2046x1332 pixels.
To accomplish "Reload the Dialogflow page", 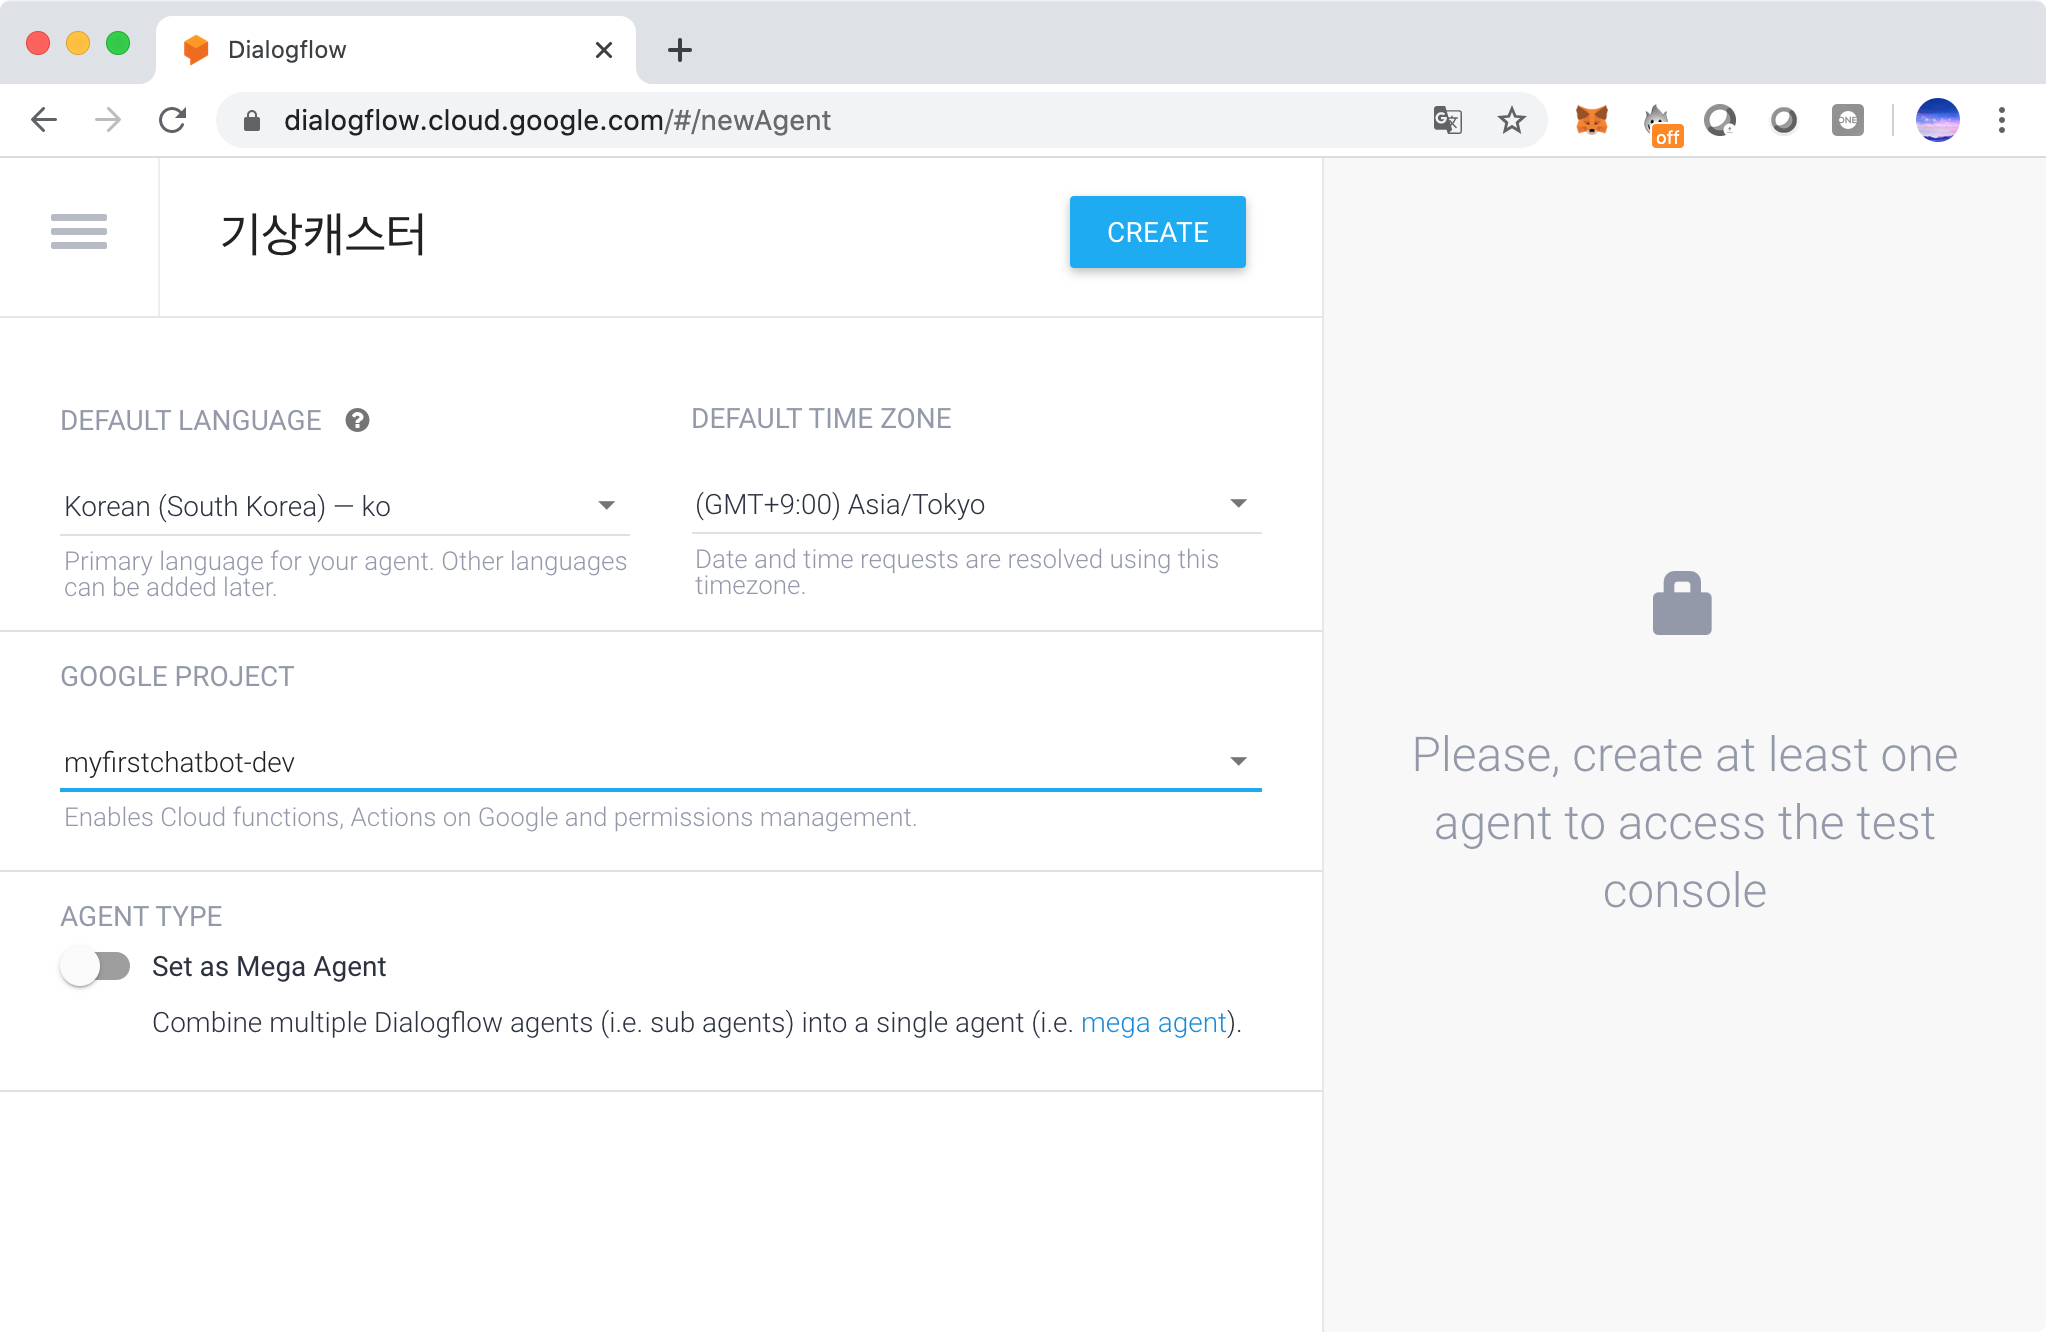I will tap(173, 120).
